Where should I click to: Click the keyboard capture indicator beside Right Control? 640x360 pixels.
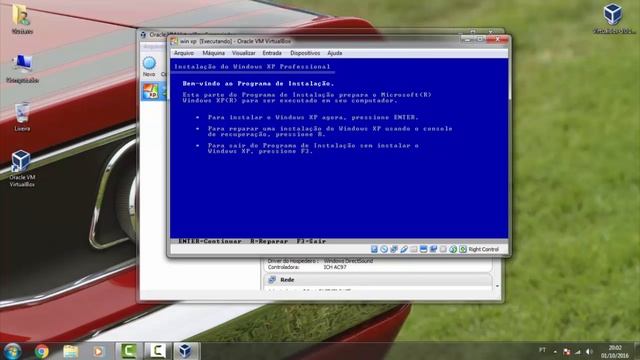pyautogui.click(x=462, y=249)
